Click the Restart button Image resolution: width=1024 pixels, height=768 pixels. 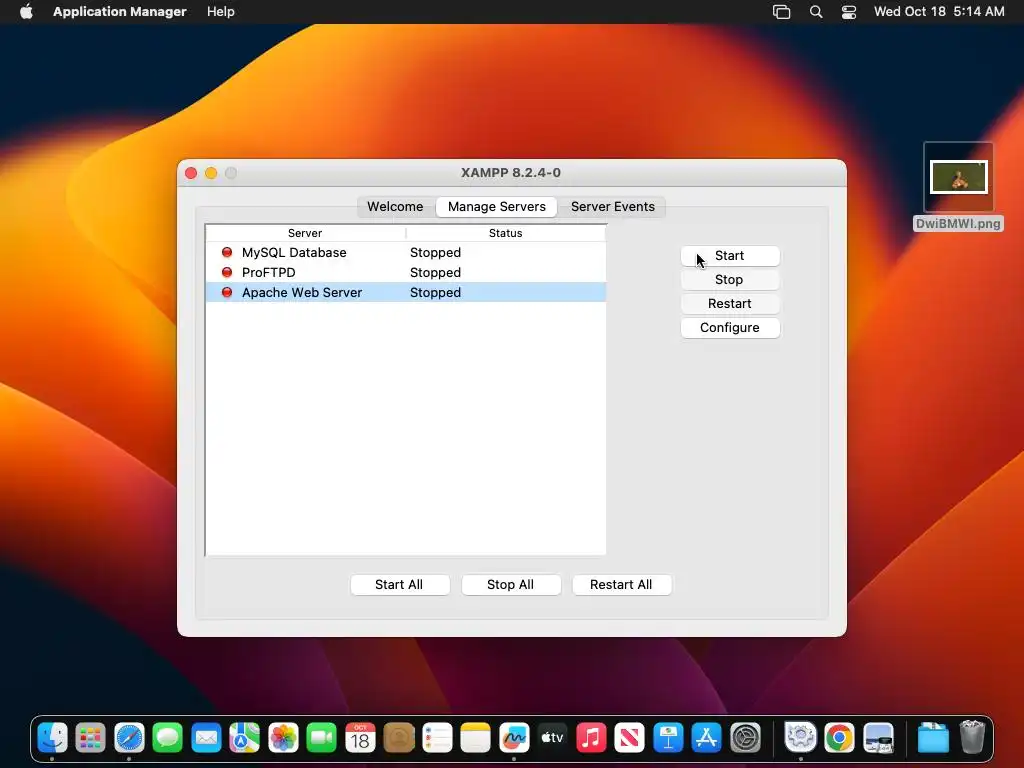pyautogui.click(x=730, y=304)
